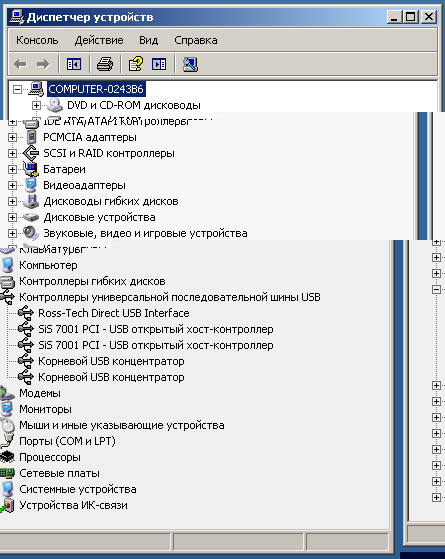The height and width of the screenshot is (559, 445).
Task: Select the COMPUTER-0243B6 tree root
Action: pyautogui.click(x=96, y=89)
